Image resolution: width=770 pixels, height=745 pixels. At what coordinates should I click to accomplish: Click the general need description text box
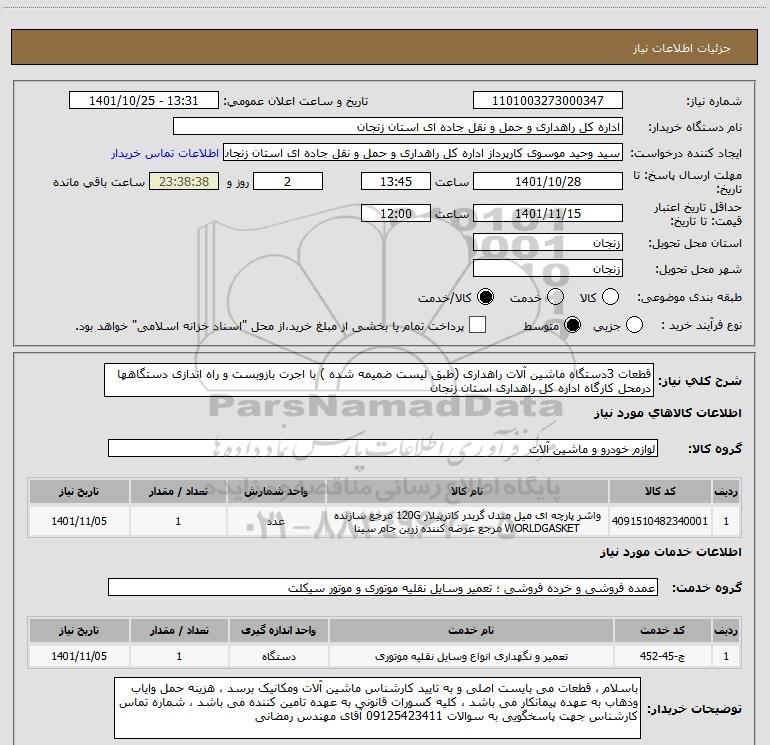click(x=379, y=381)
